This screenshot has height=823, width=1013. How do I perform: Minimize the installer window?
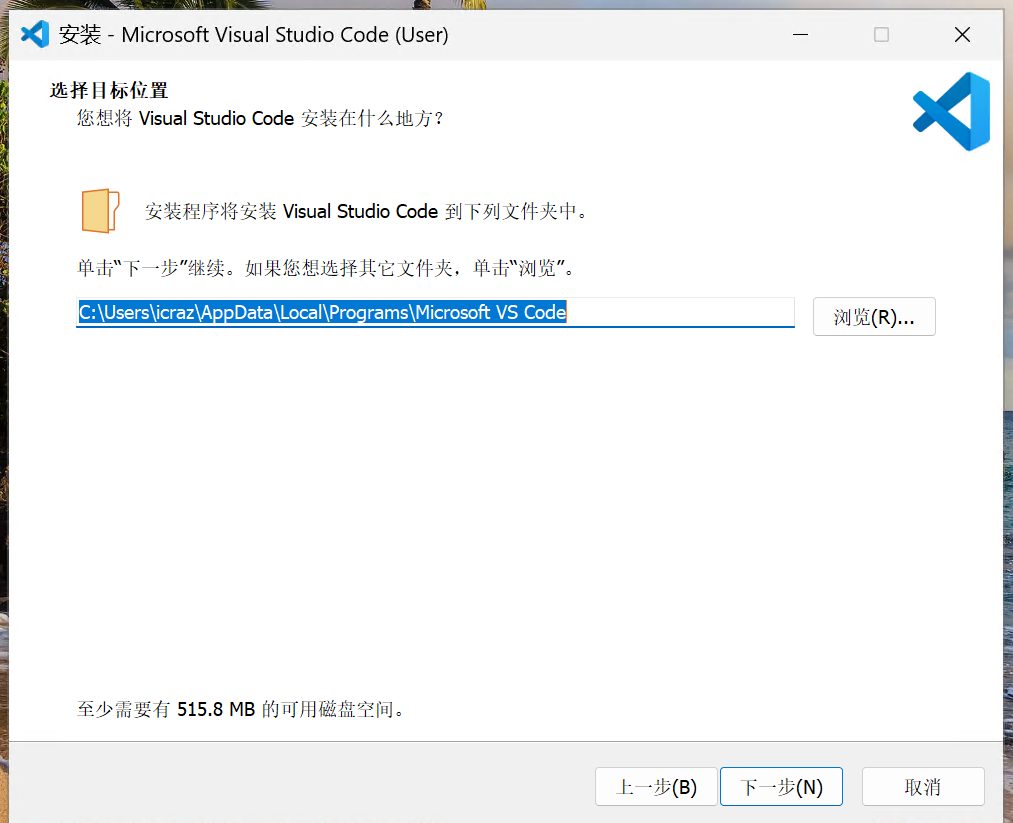tap(801, 35)
